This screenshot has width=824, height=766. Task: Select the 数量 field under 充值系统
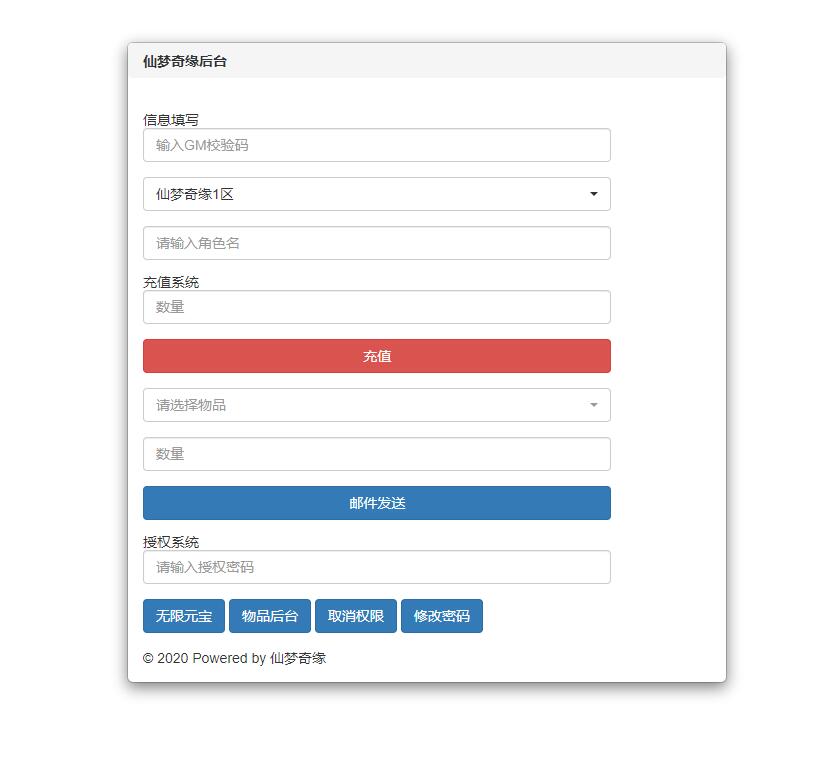pos(376,307)
